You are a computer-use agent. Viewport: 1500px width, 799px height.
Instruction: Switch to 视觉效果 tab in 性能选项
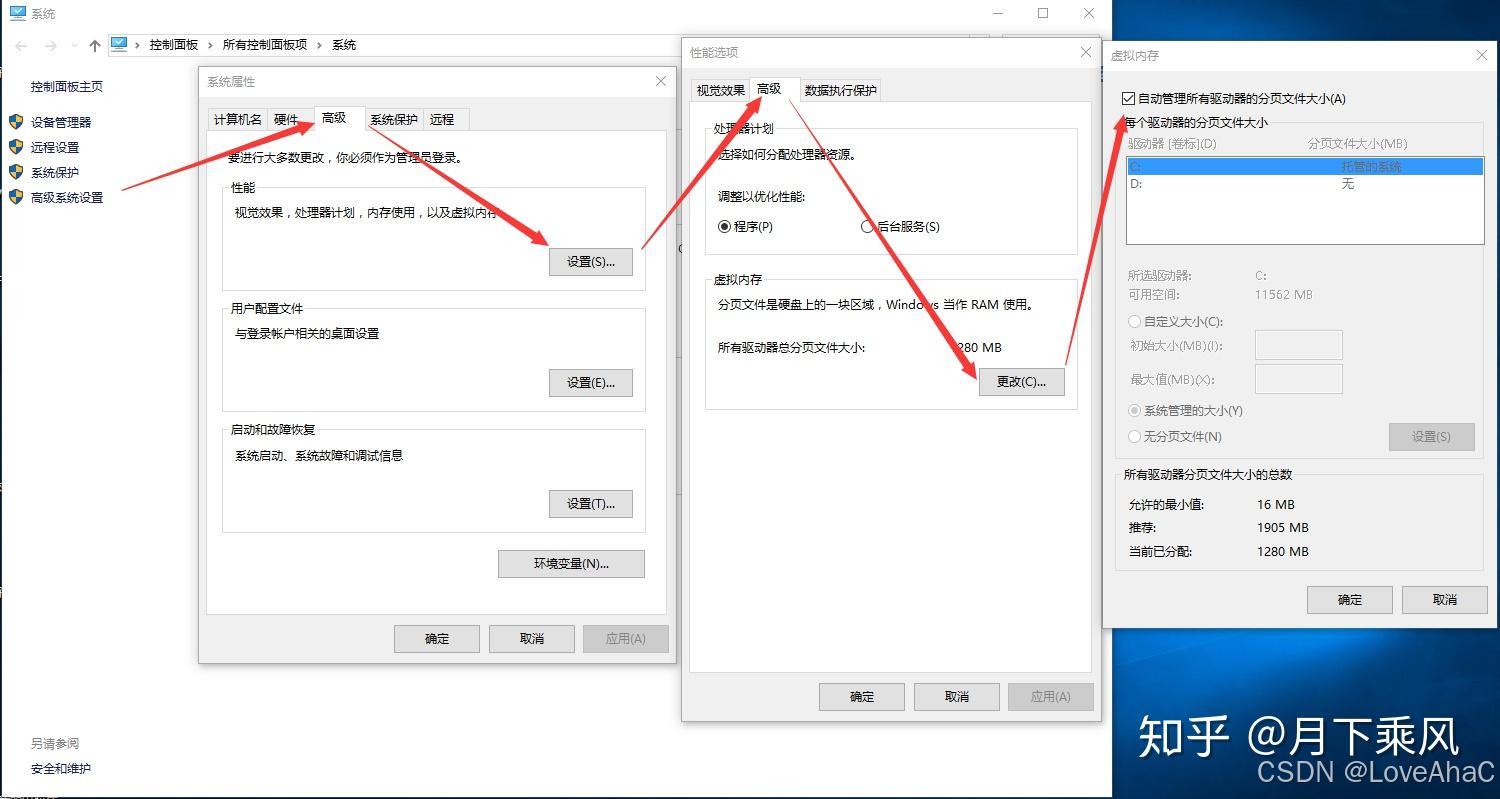(x=721, y=91)
